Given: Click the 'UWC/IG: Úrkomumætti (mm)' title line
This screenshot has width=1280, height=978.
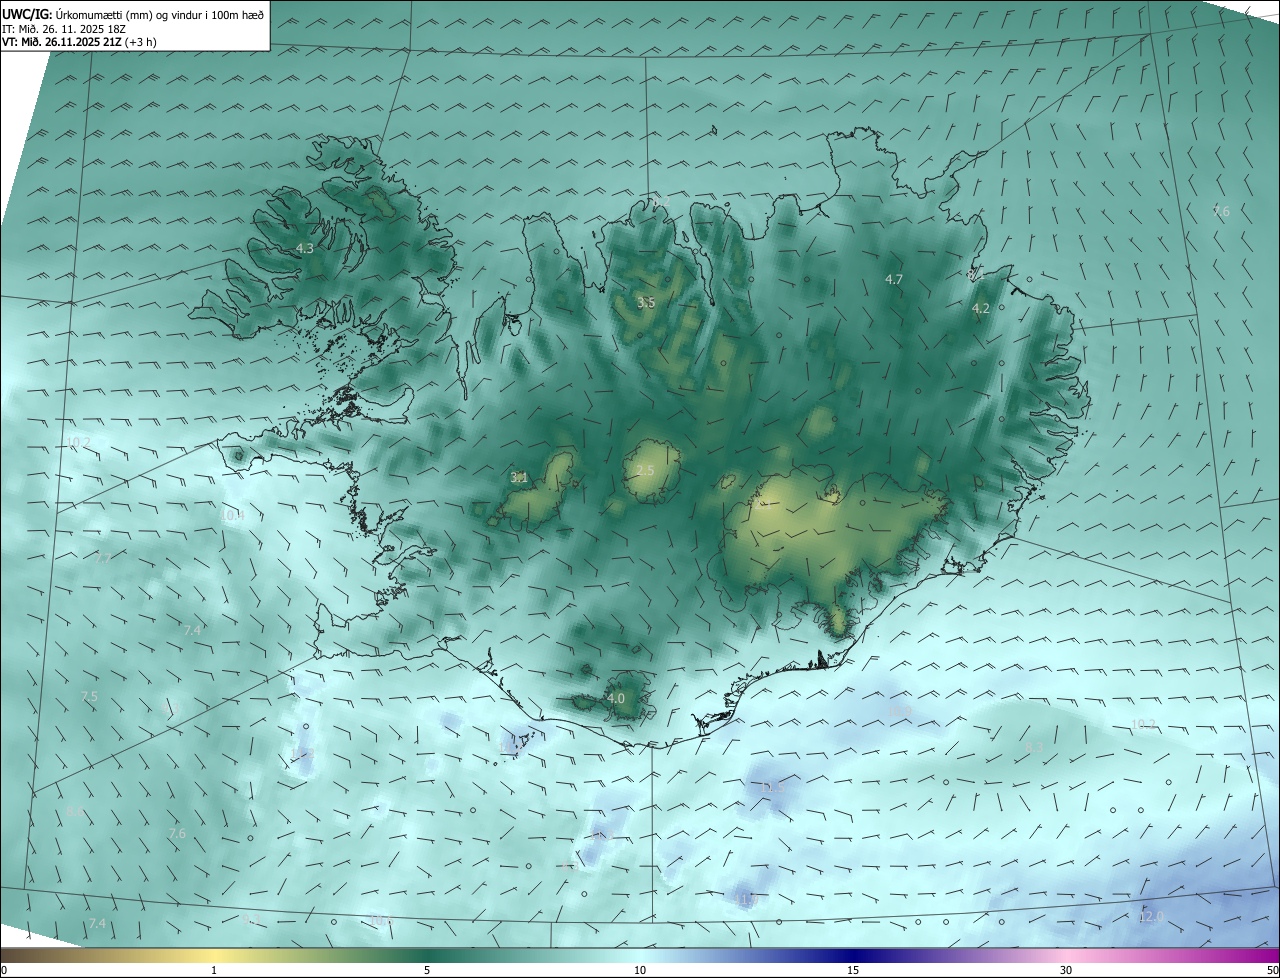Looking at the screenshot, I should (x=132, y=14).
